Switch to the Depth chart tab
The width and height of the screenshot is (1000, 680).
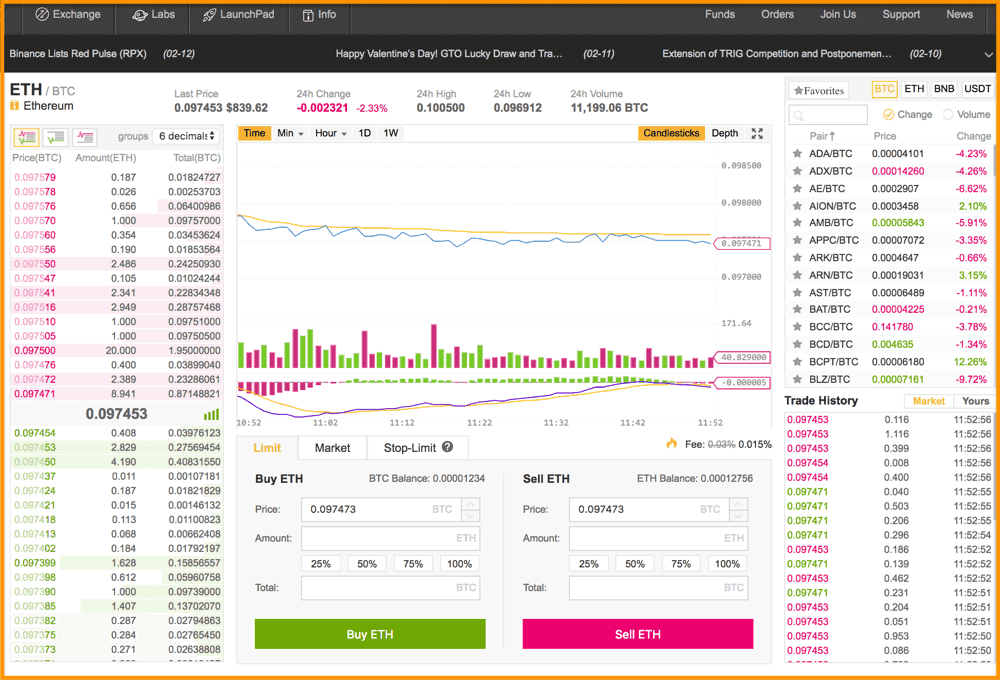coord(724,133)
